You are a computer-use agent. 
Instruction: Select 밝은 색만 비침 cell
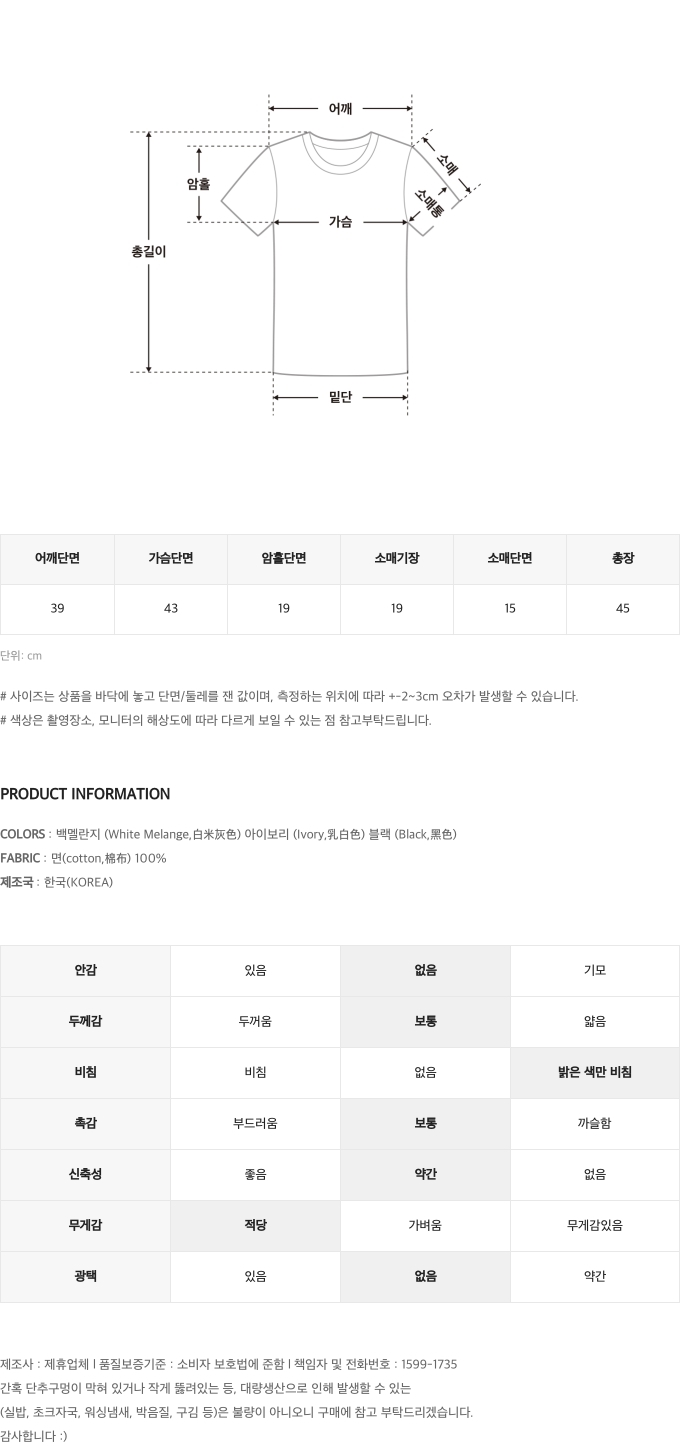(x=595, y=1072)
